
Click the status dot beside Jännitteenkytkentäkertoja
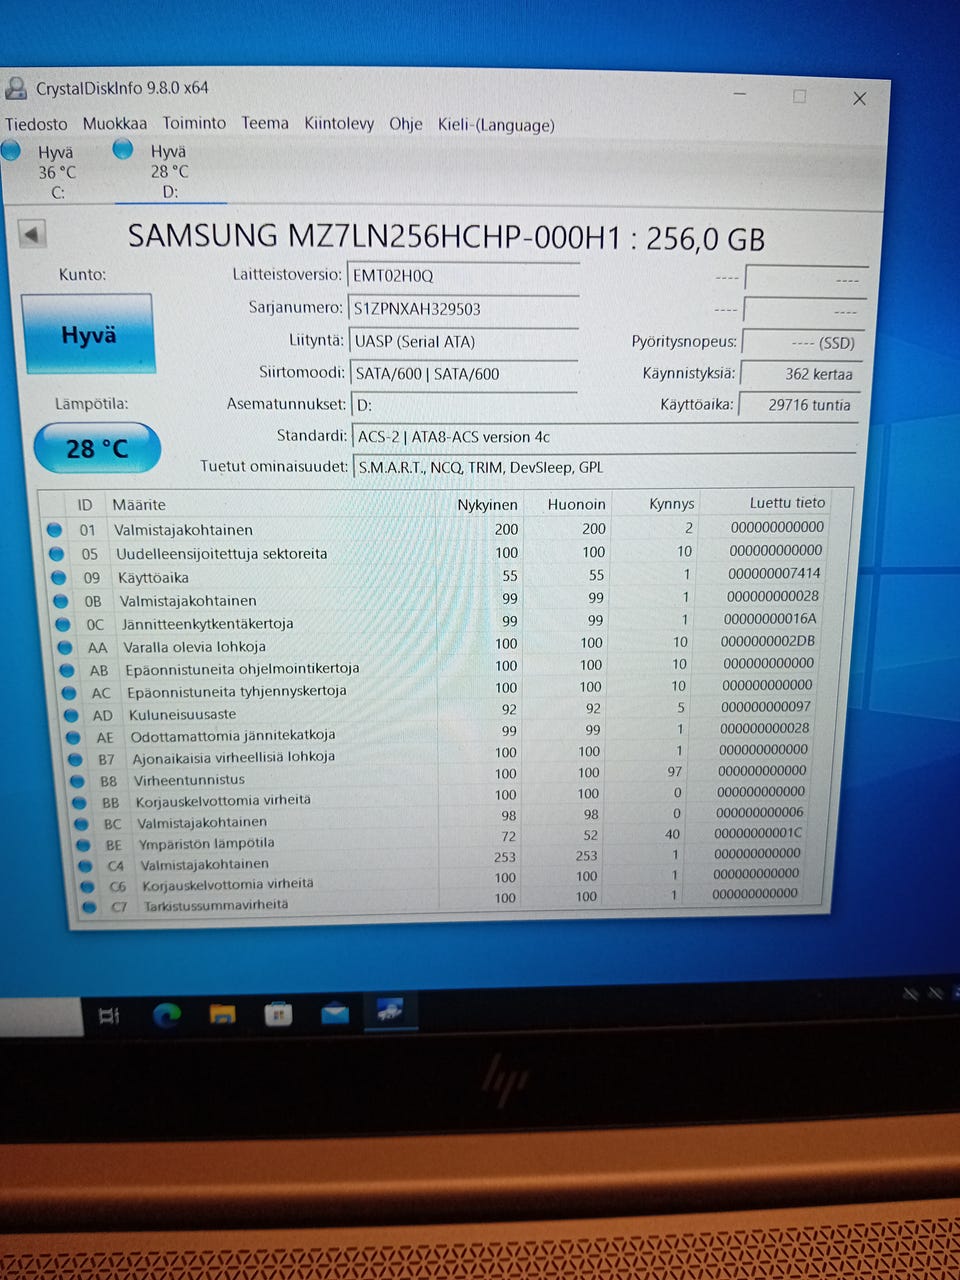[x=64, y=624]
